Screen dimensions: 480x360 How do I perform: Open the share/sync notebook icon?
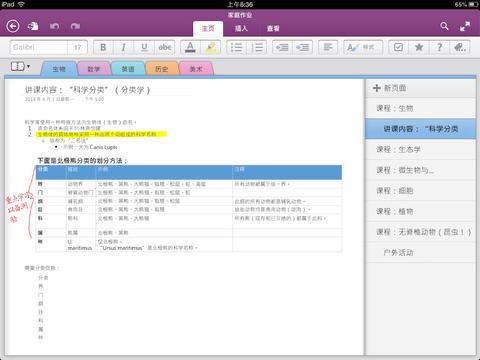pyautogui.click(x=33, y=26)
